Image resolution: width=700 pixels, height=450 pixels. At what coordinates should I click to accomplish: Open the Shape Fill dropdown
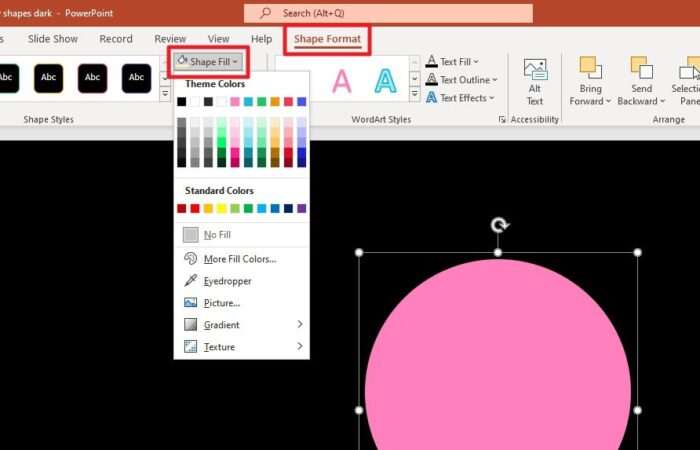tap(208, 62)
